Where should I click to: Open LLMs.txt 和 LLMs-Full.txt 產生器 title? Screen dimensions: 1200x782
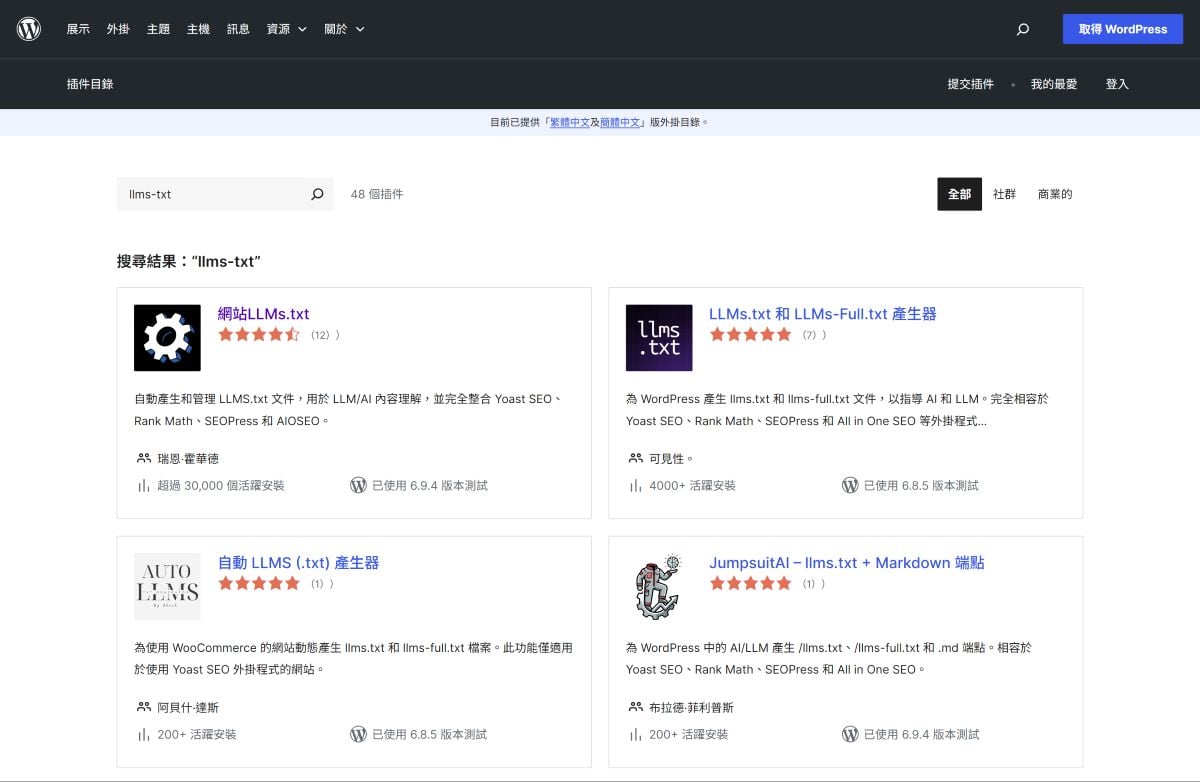(823, 313)
